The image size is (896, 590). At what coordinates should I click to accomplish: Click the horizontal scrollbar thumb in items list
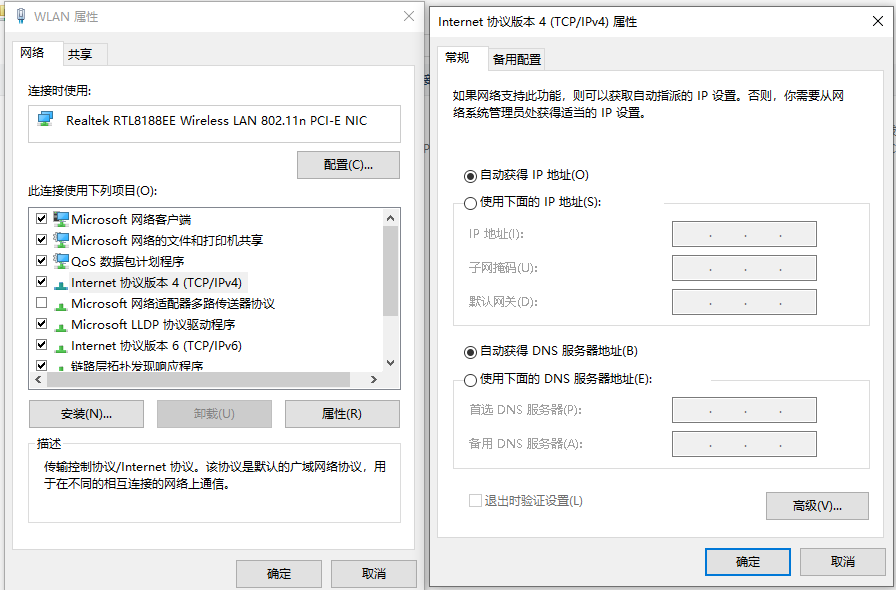198,380
